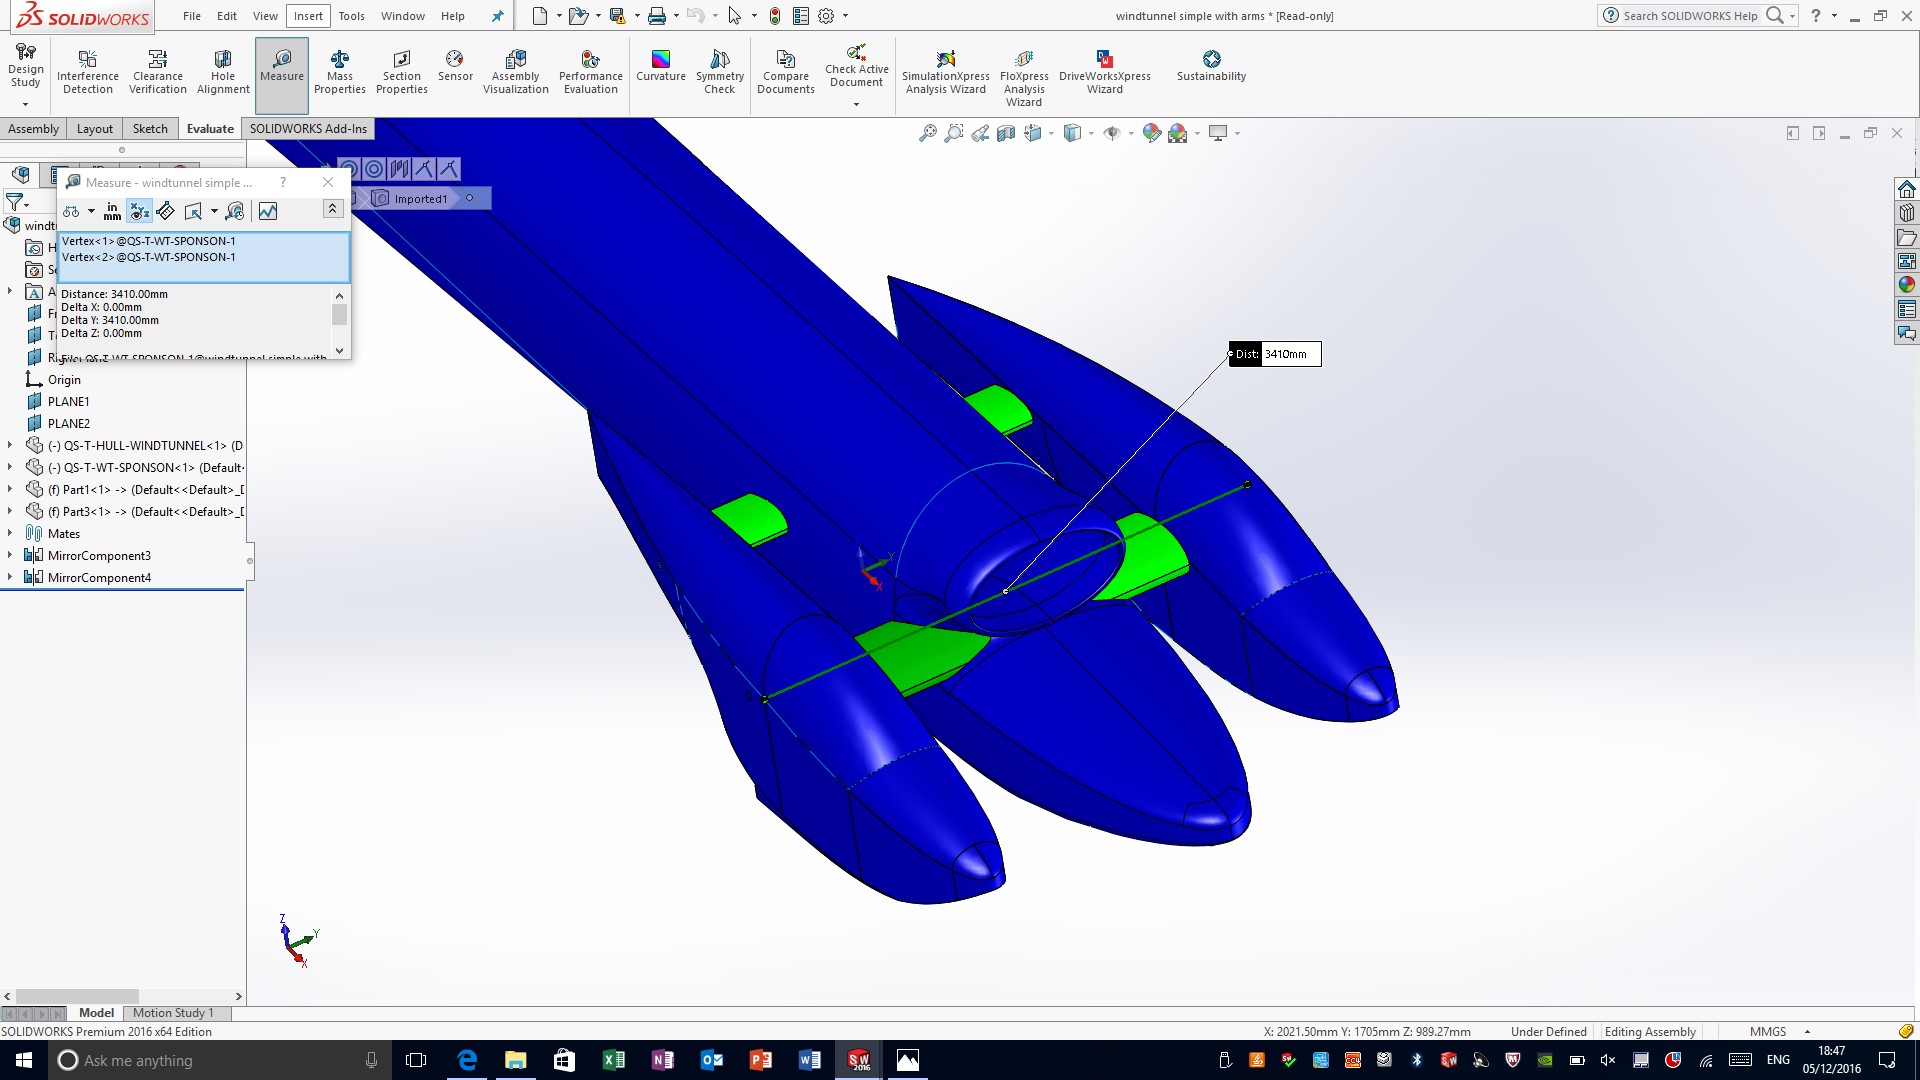The height and width of the screenshot is (1080, 1920).
Task: Open the Section Properties tool
Action: coord(402,72)
